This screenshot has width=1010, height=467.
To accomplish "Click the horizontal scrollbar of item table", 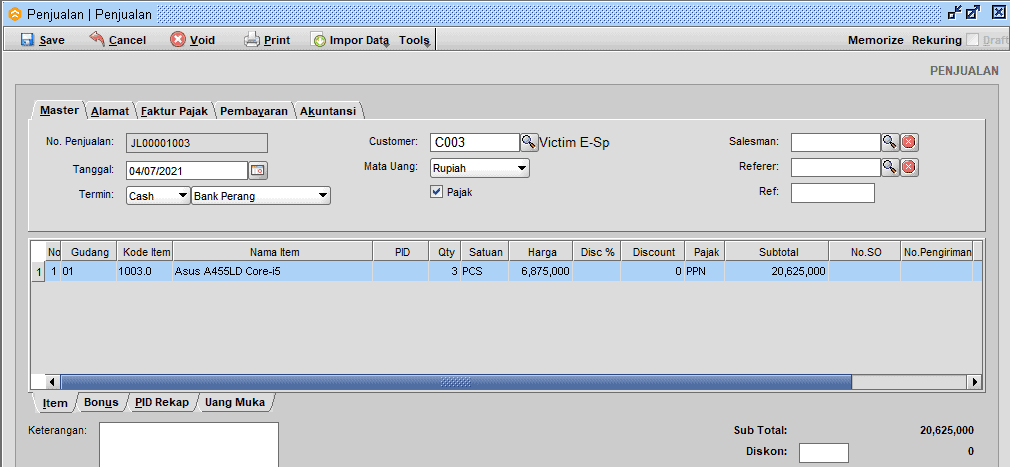I will (x=455, y=382).
